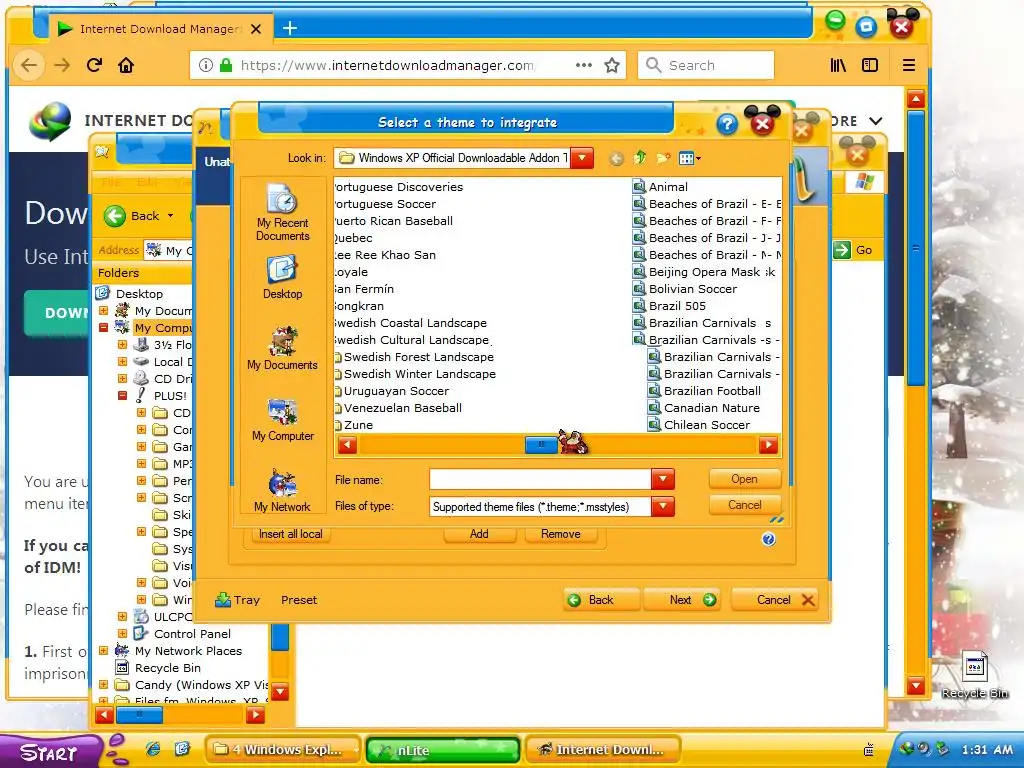Click the help question mark in the dialog title bar
Viewport: 1024px width, 768px height.
click(x=727, y=123)
